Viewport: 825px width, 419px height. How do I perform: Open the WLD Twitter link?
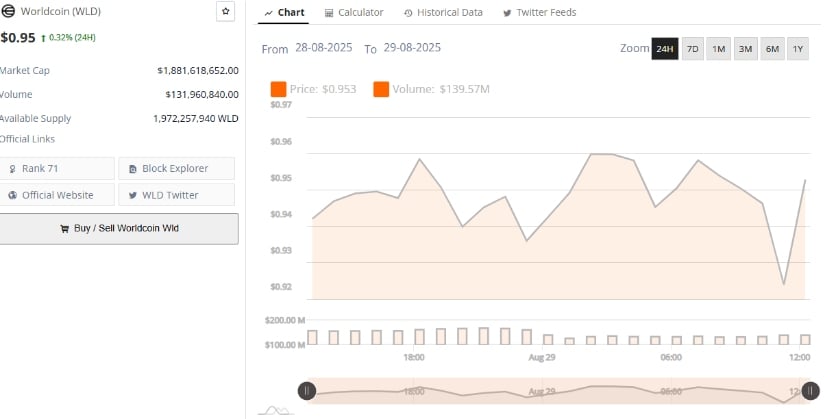coord(176,195)
